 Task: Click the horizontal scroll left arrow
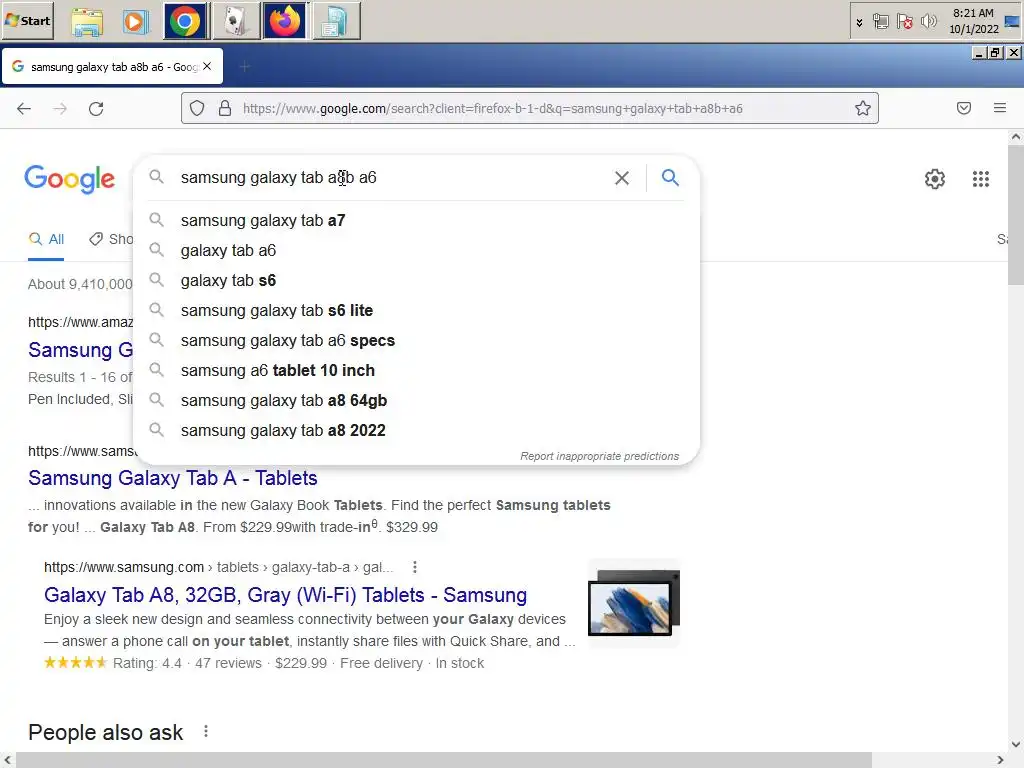7,760
